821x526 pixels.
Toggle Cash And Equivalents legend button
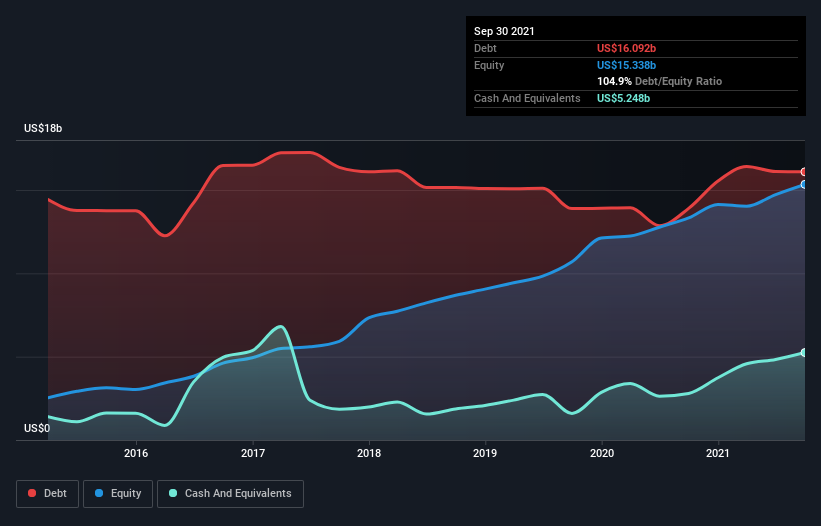(x=230, y=494)
